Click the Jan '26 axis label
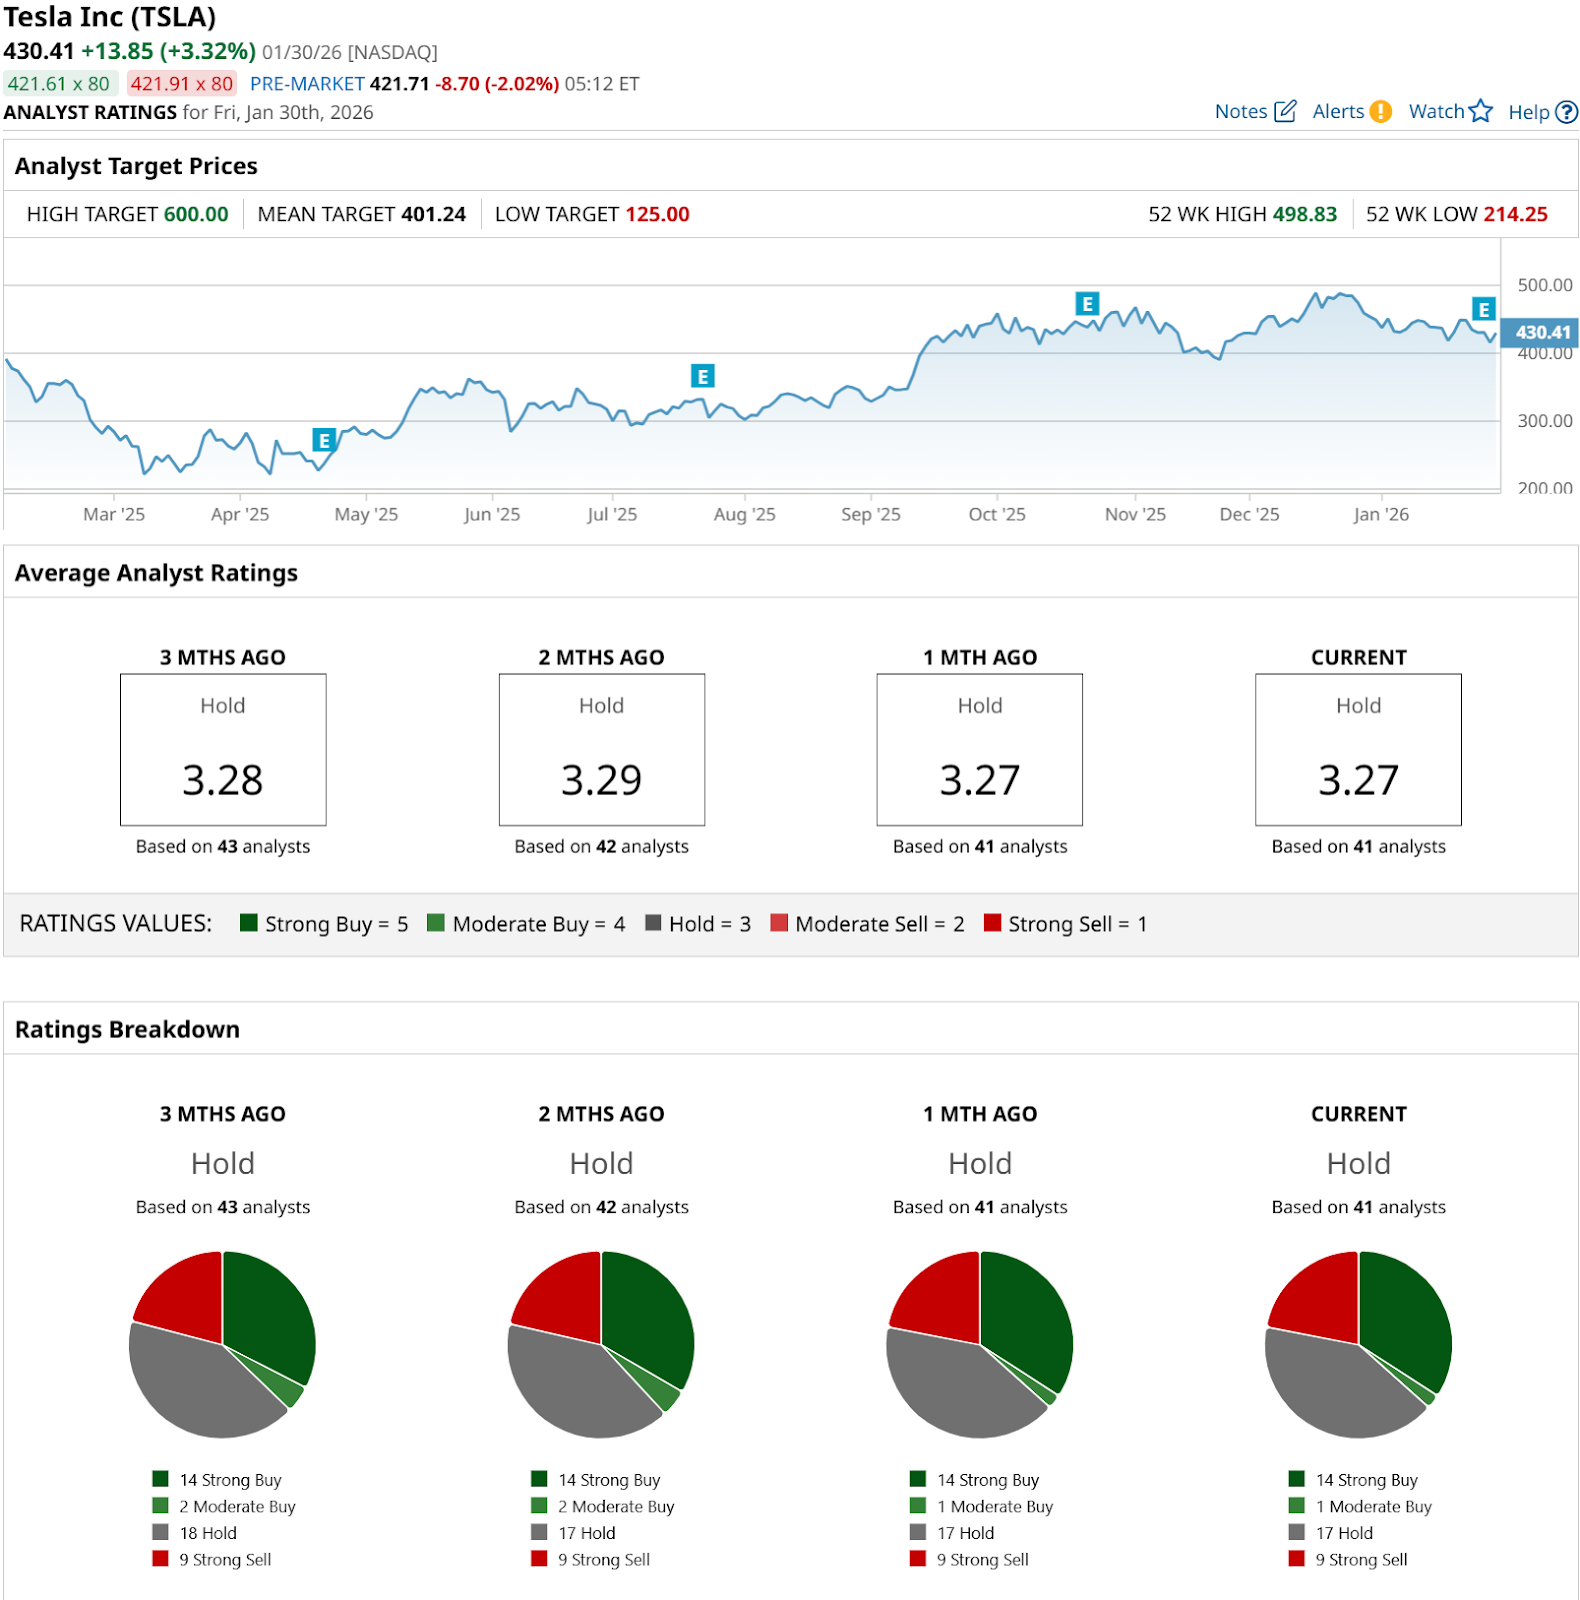Screen dimensions: 1580x1600 (1381, 514)
